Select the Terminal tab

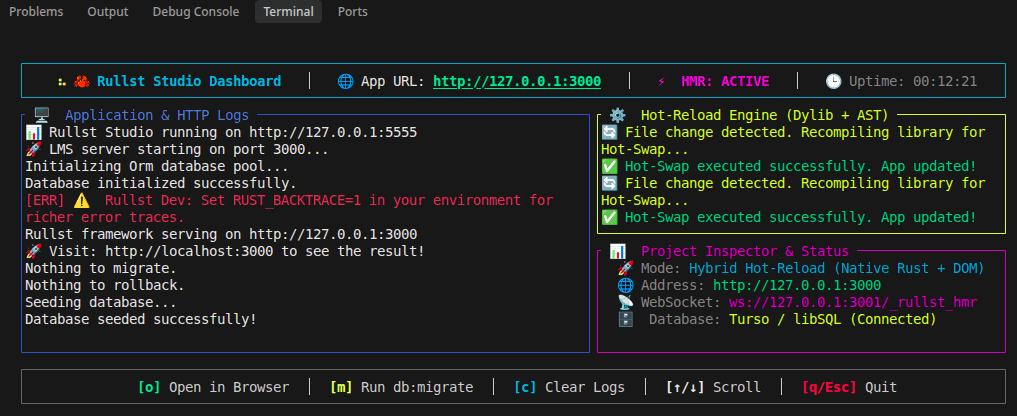point(289,12)
